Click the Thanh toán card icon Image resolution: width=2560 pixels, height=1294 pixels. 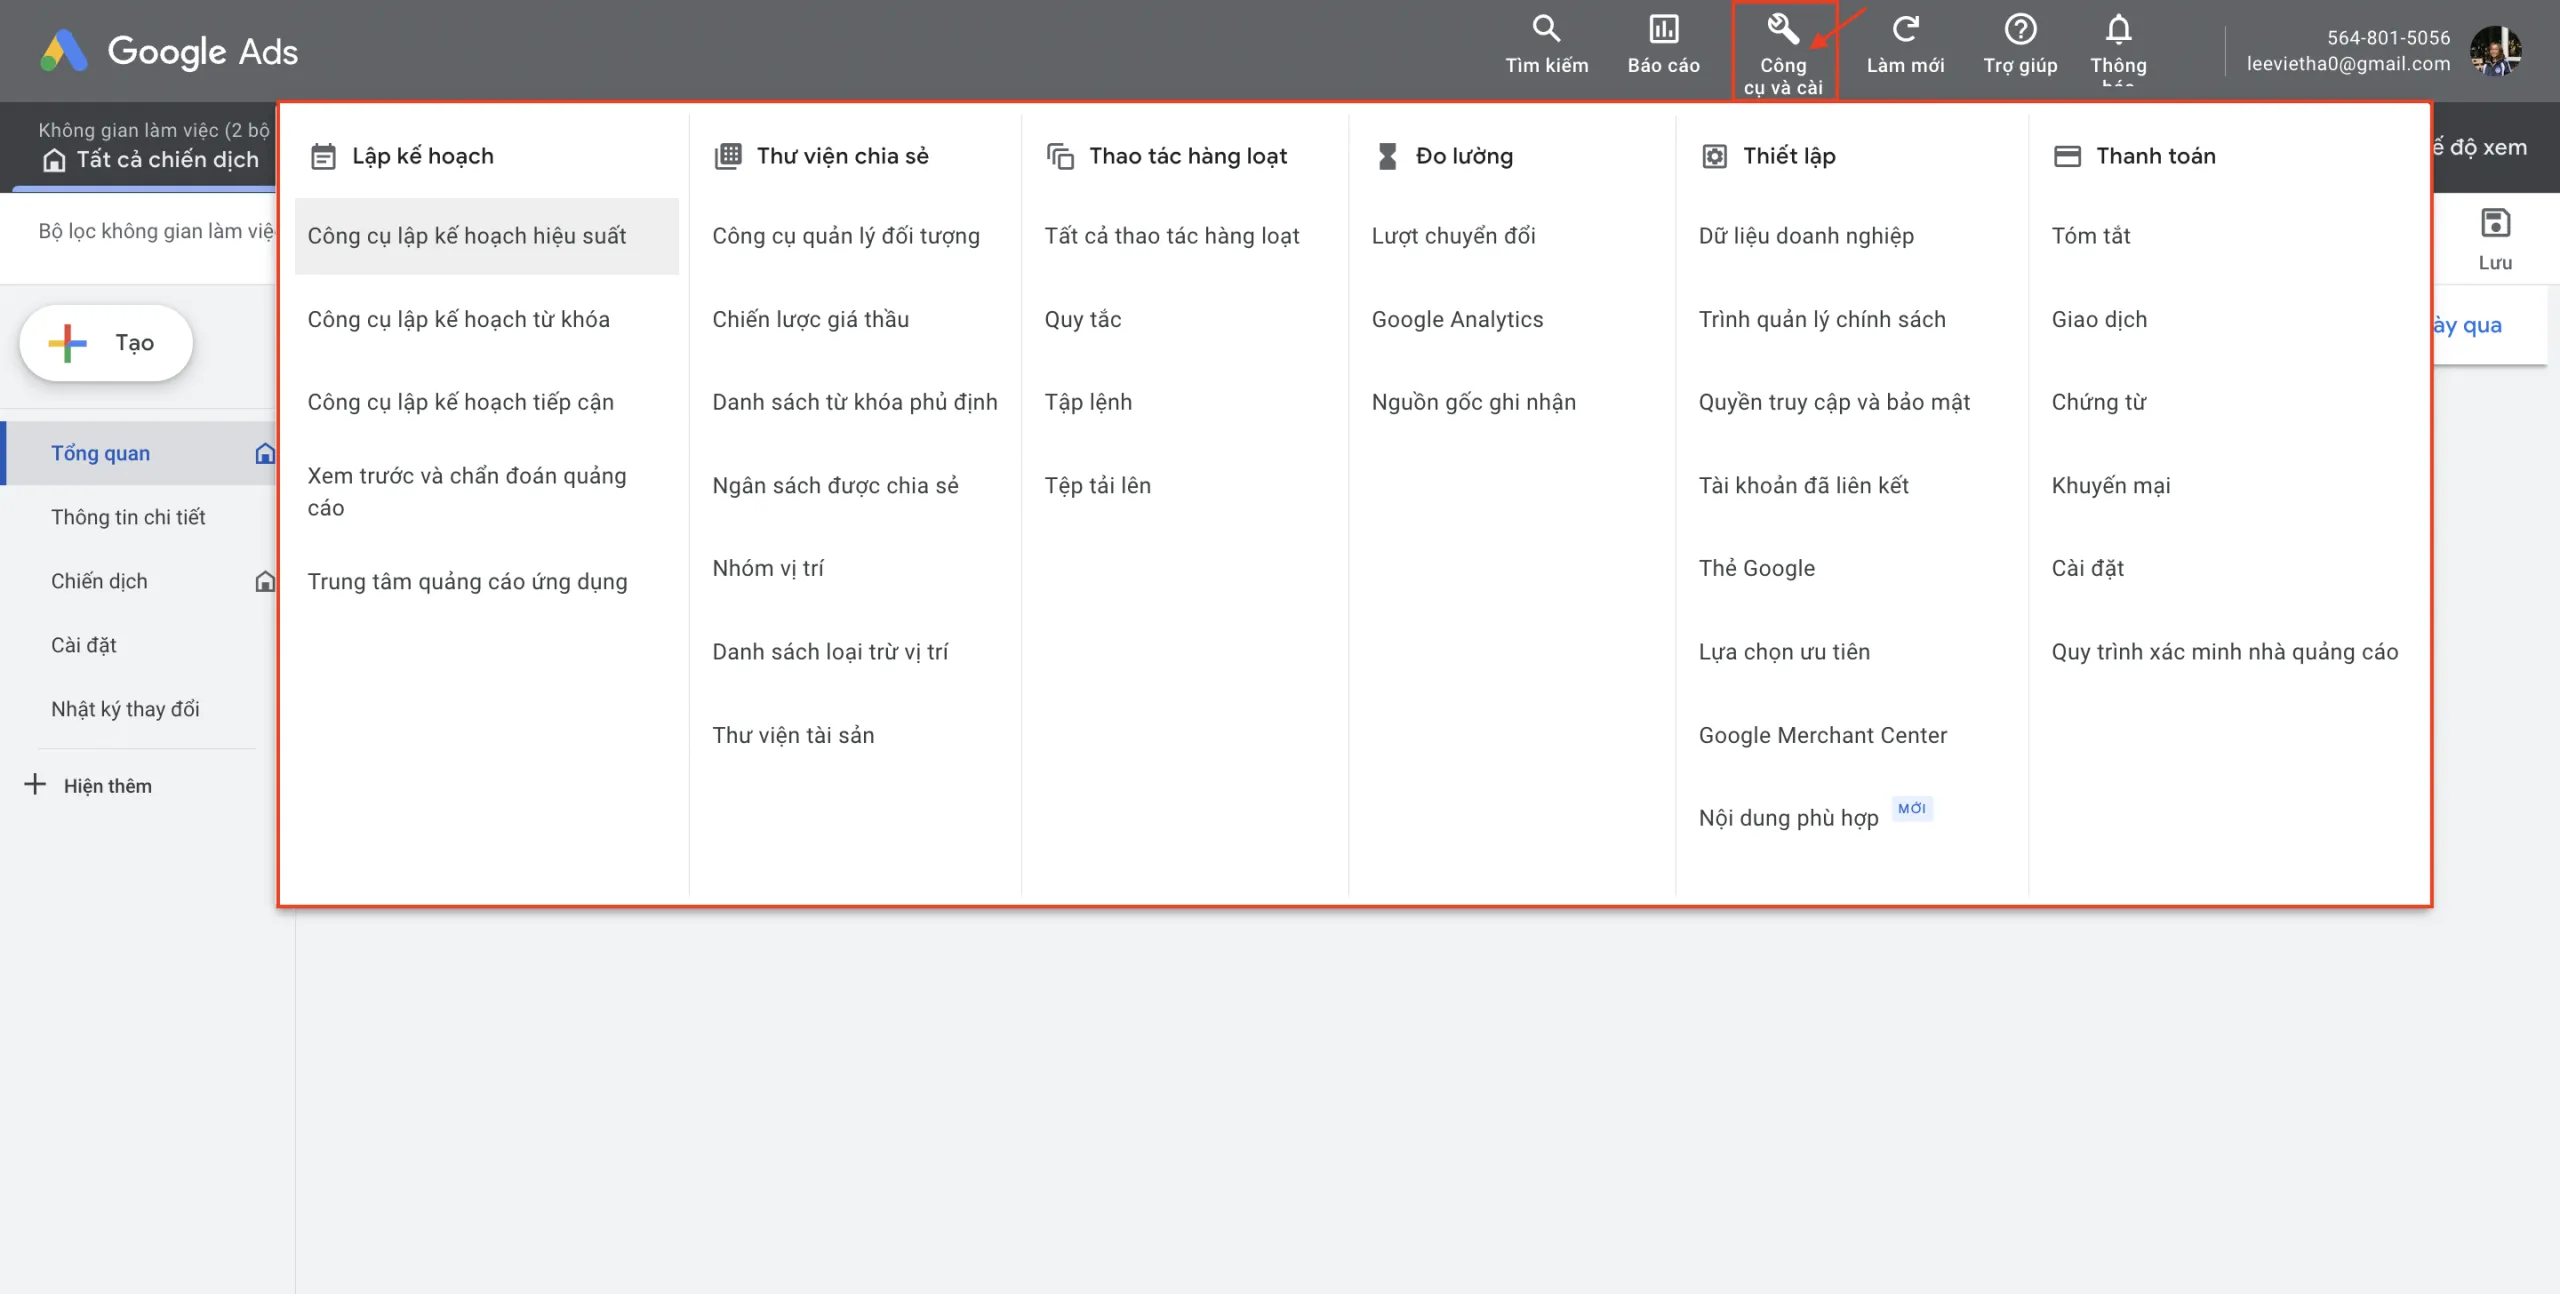coord(2067,156)
